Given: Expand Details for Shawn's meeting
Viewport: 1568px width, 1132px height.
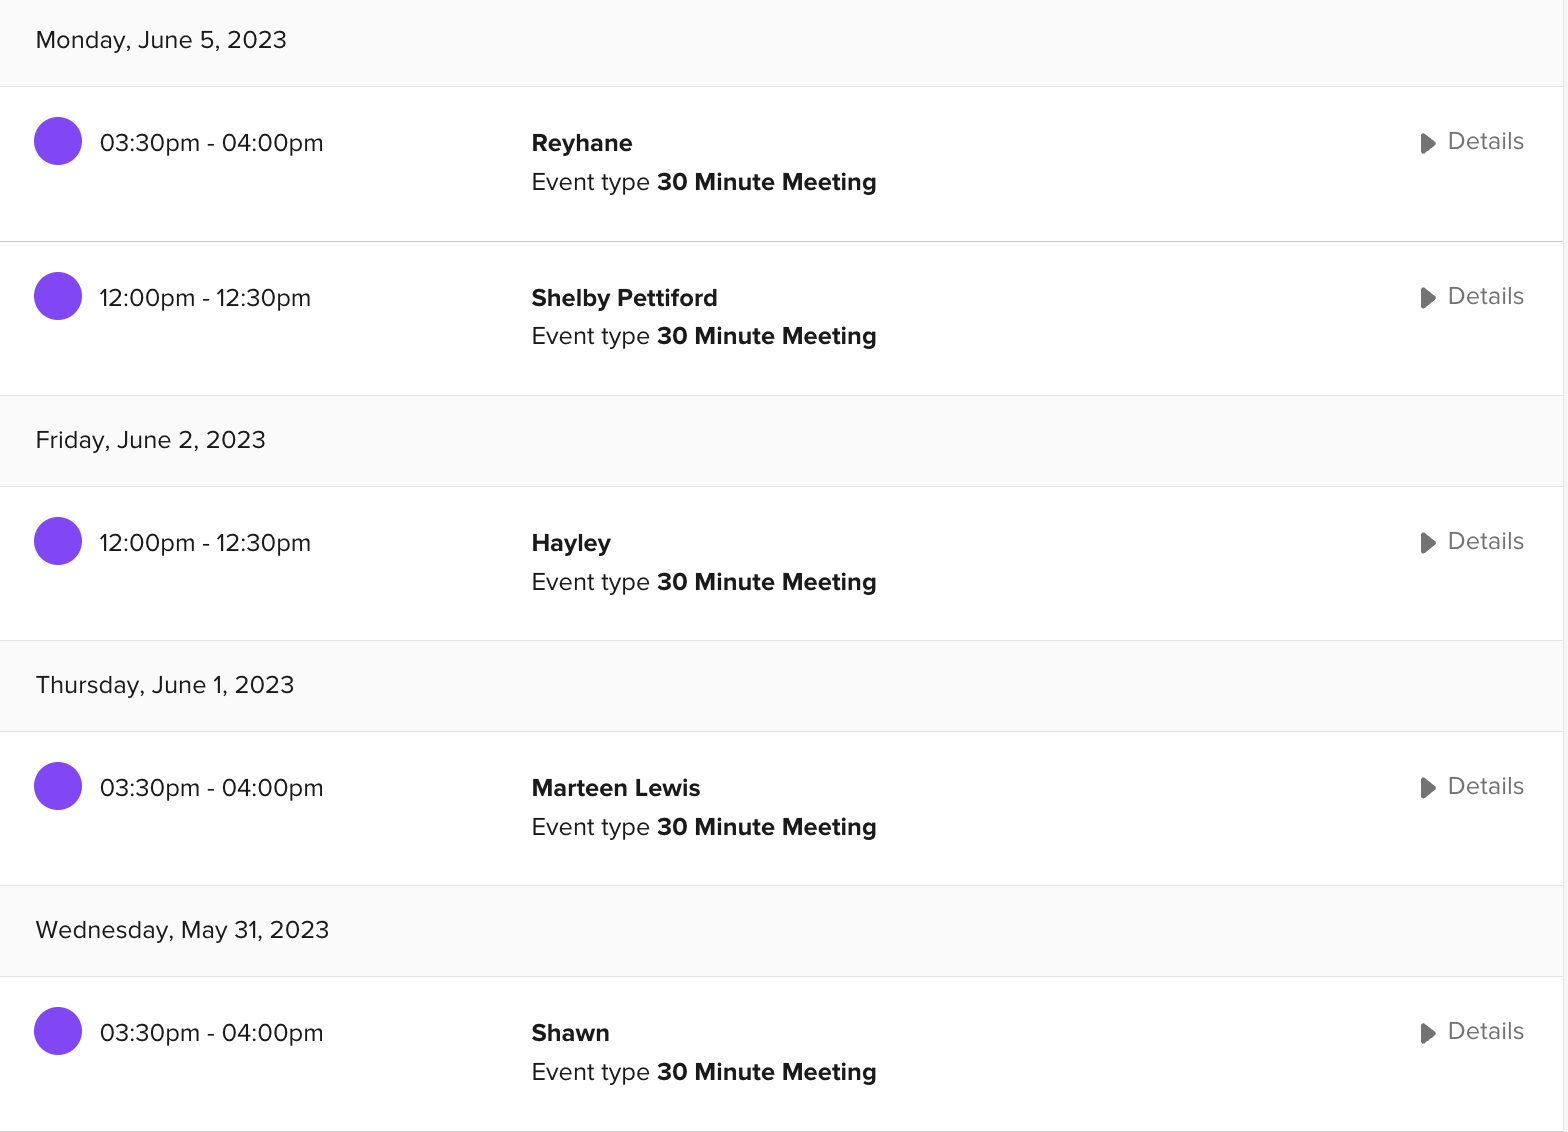Looking at the screenshot, I should (x=1472, y=1032).
